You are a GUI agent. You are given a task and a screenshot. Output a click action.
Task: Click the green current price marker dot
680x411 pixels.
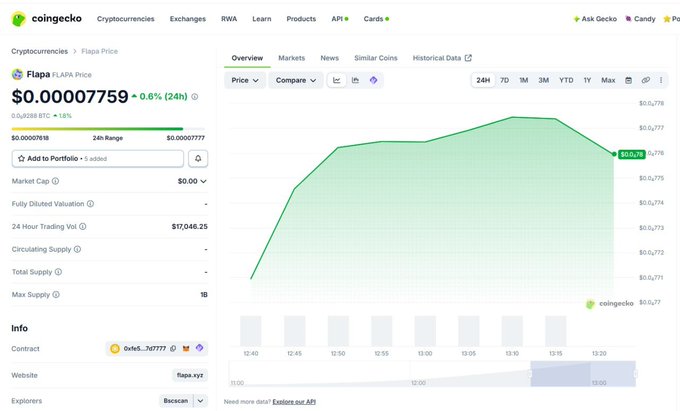[614, 154]
